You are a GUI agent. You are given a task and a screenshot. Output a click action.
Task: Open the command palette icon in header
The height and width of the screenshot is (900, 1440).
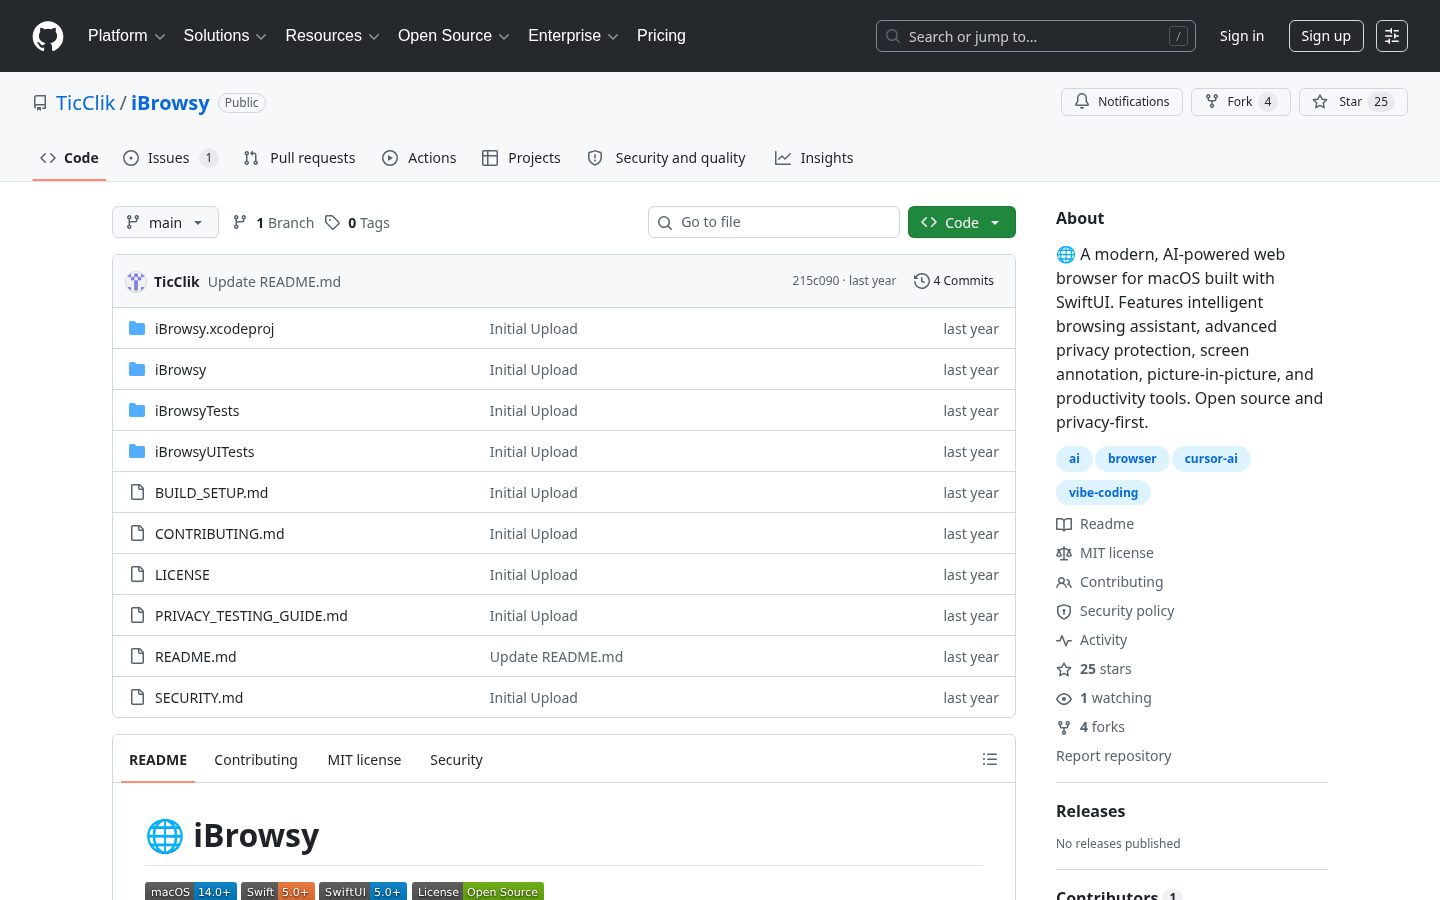pyautogui.click(x=1392, y=36)
